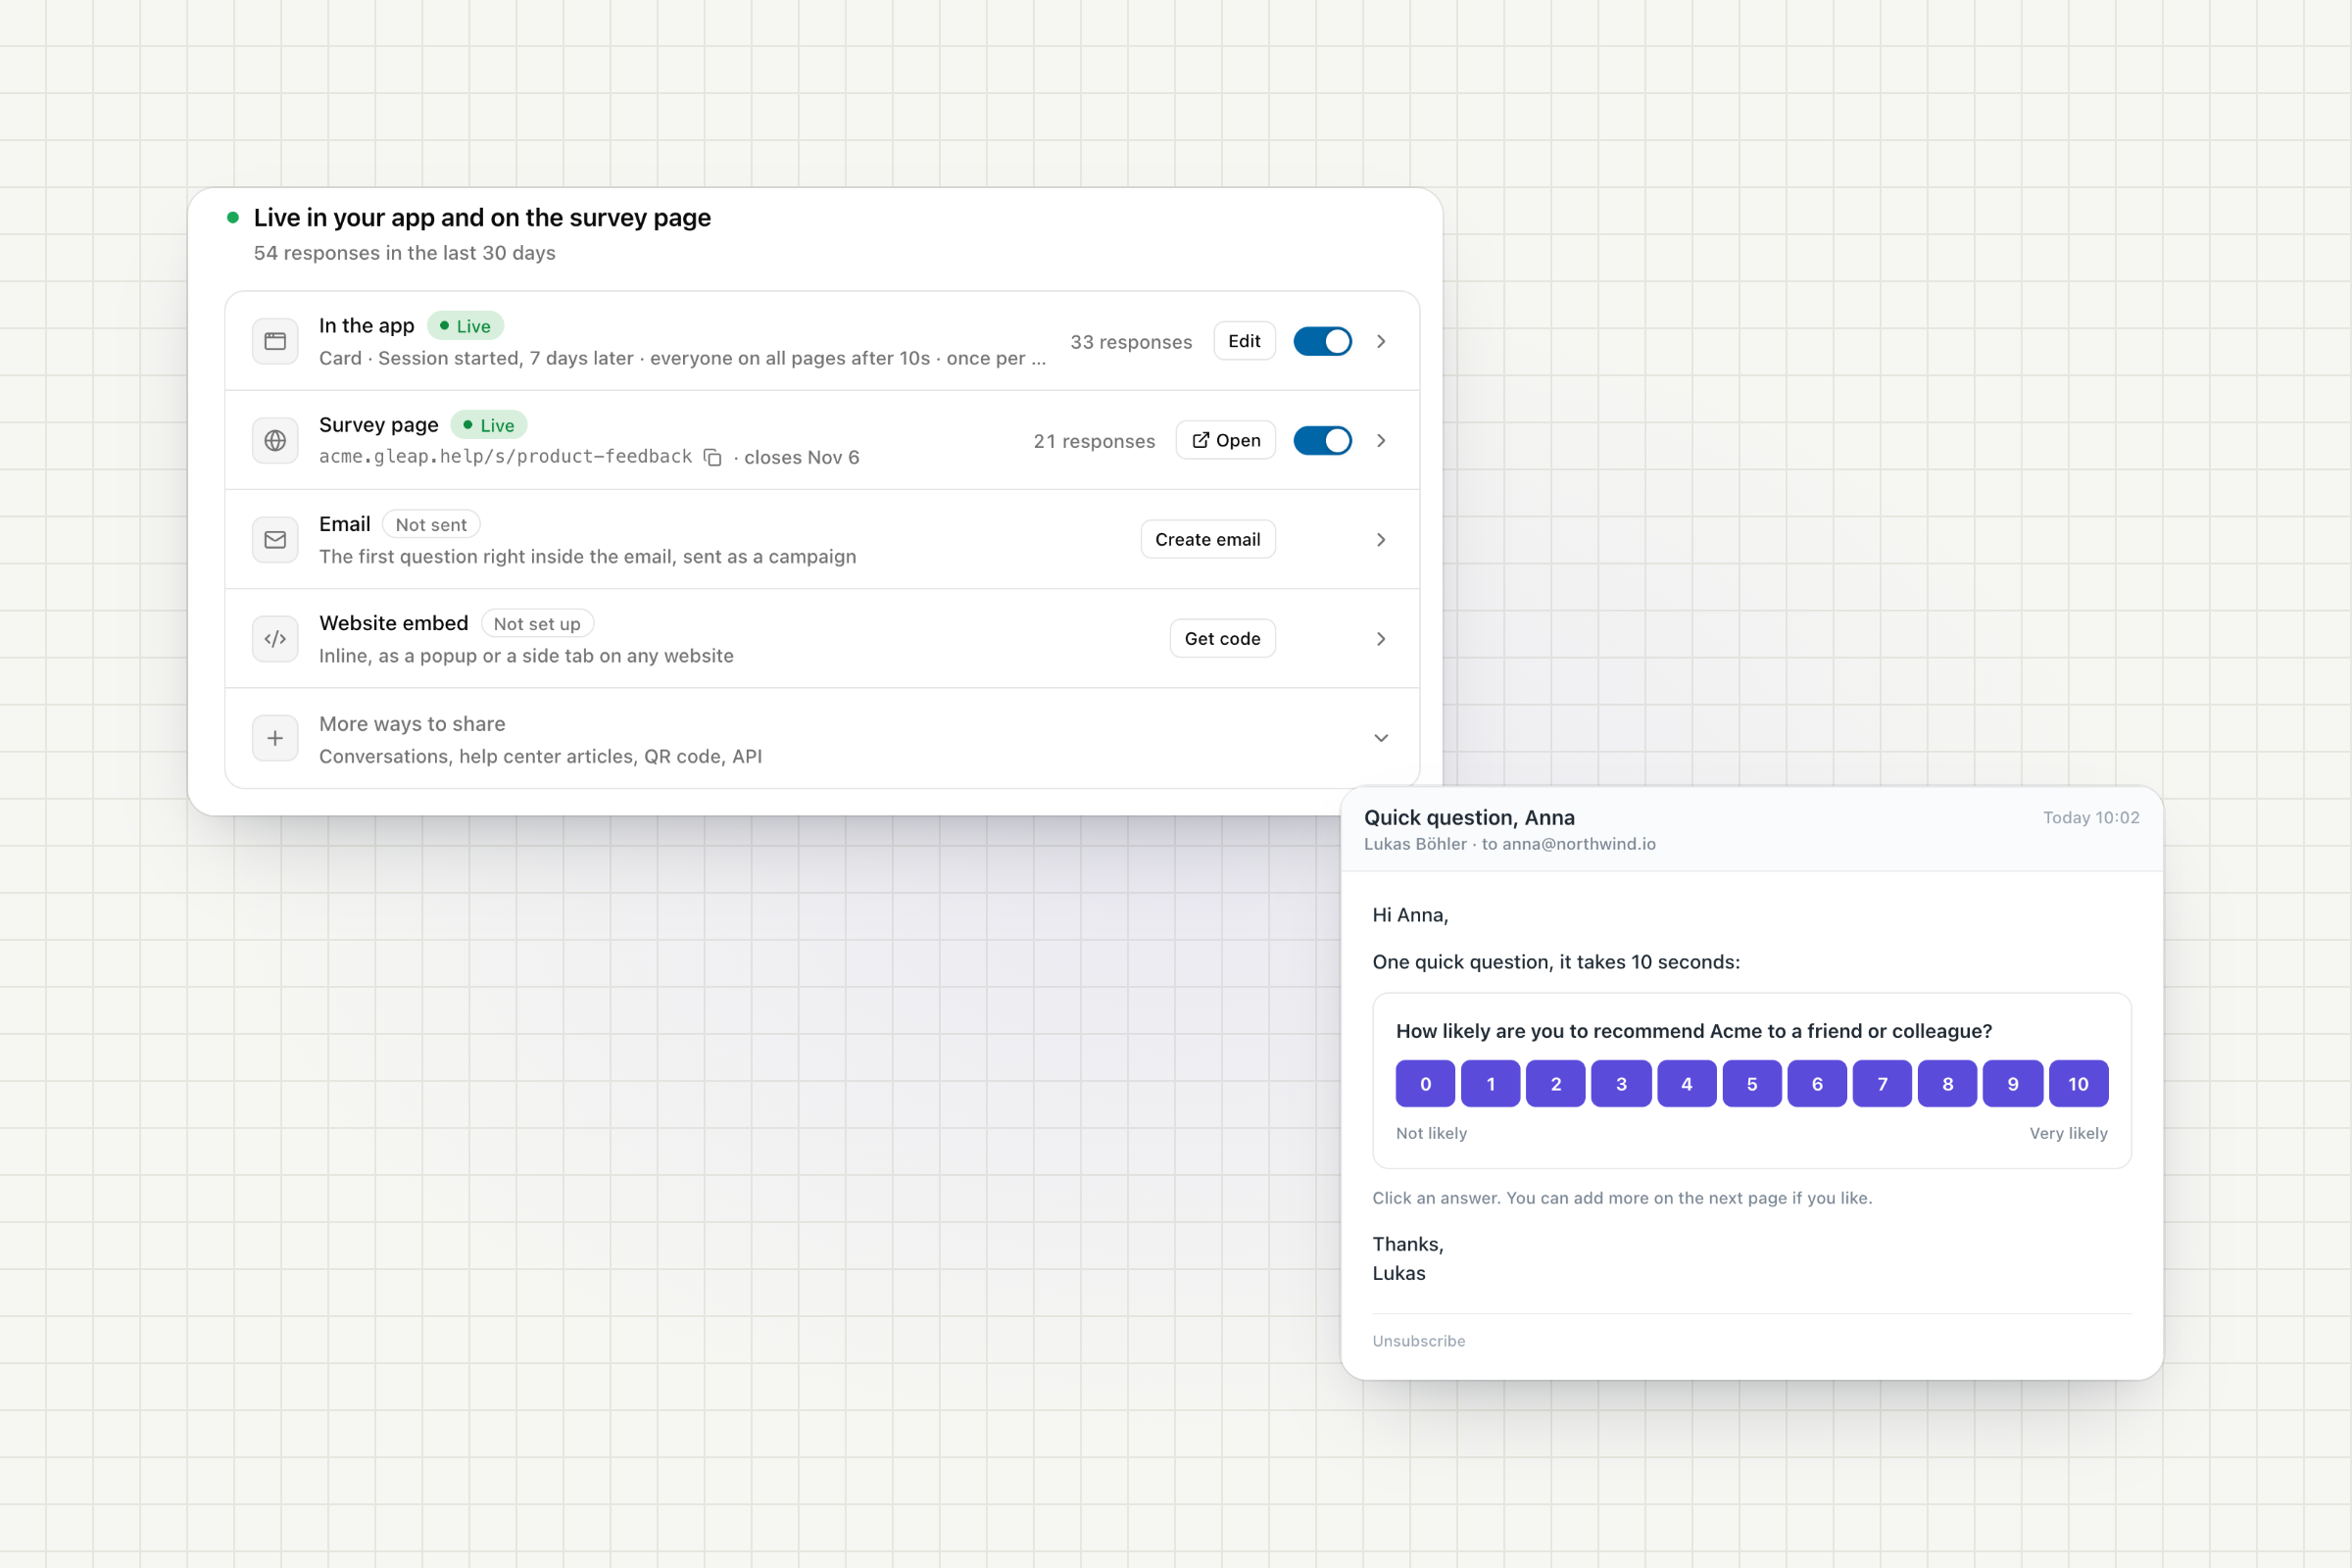Image resolution: width=2352 pixels, height=1568 pixels.
Task: Click the More ways to share label
Action: click(412, 724)
